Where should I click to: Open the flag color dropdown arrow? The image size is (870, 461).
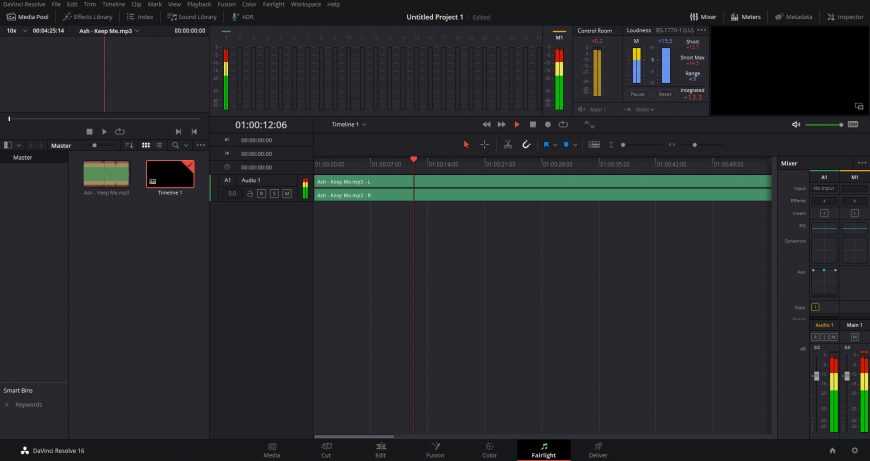tap(555, 145)
